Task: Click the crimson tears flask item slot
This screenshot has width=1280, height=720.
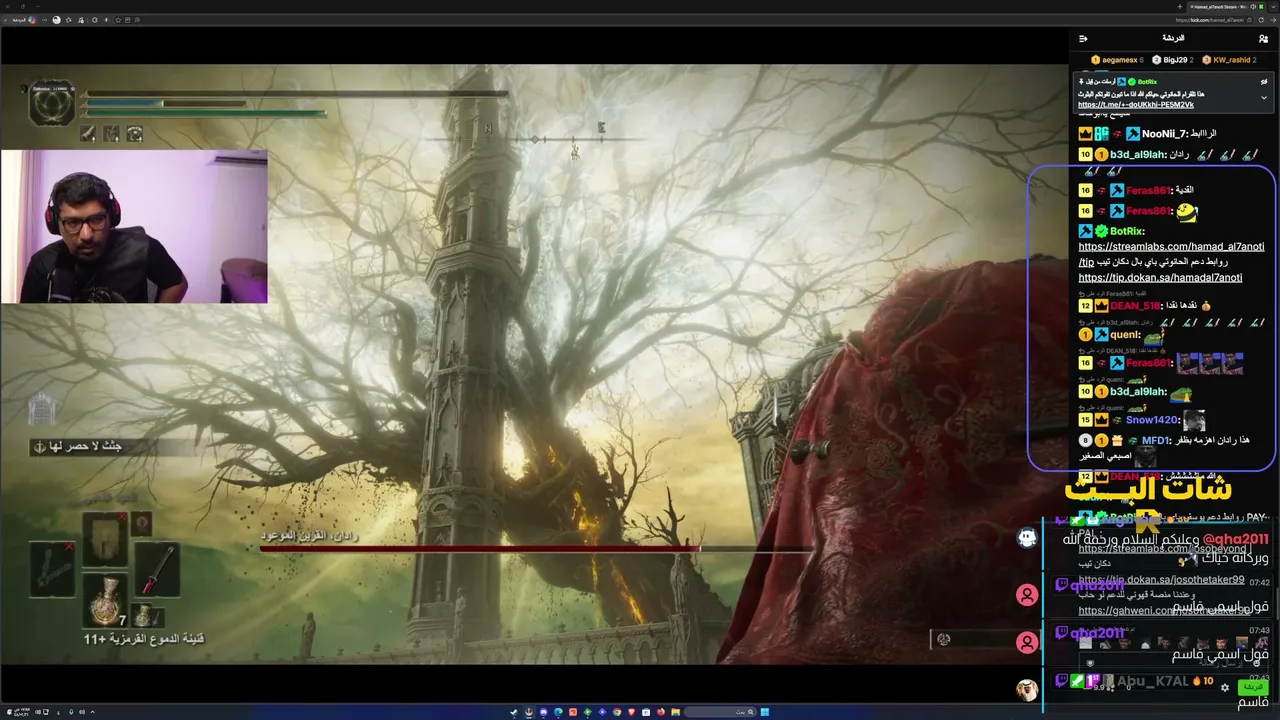Action: point(105,602)
